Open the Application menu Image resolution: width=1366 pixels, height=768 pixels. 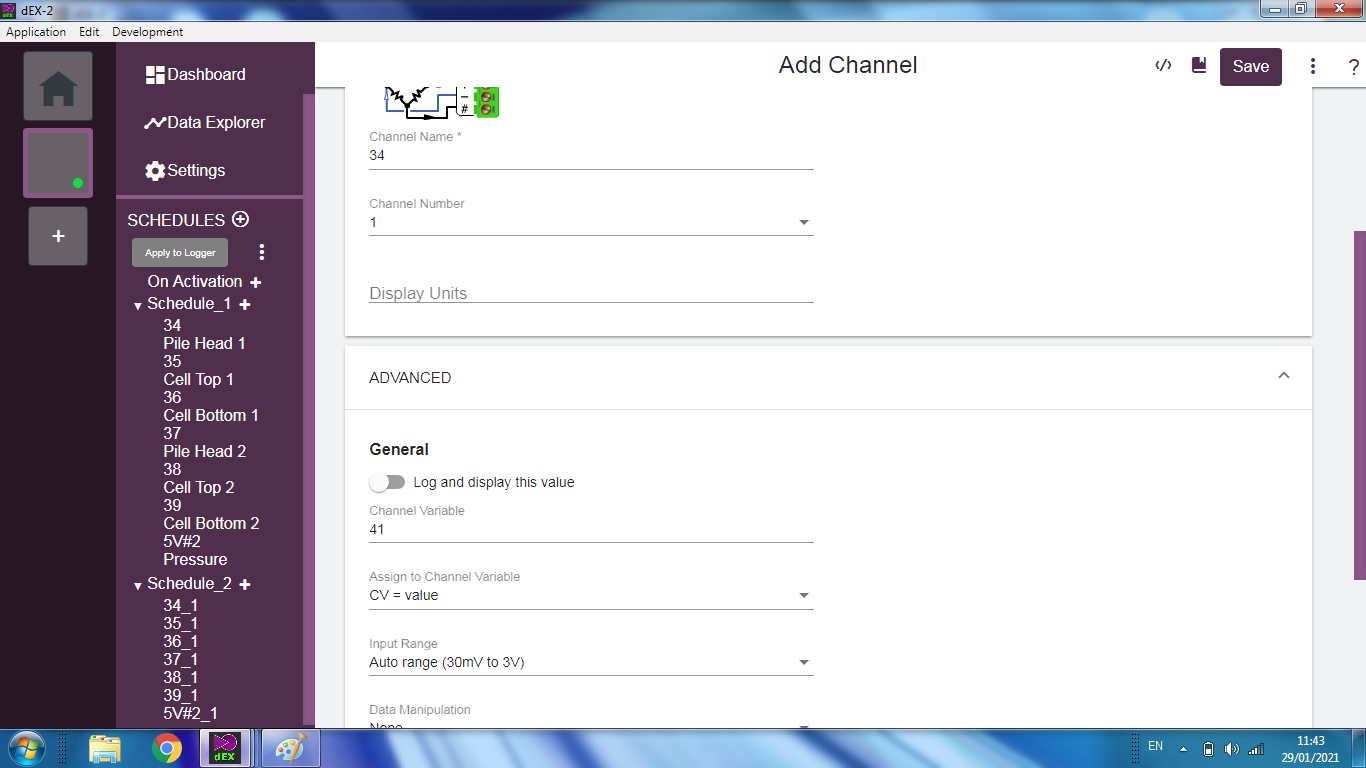(36, 32)
